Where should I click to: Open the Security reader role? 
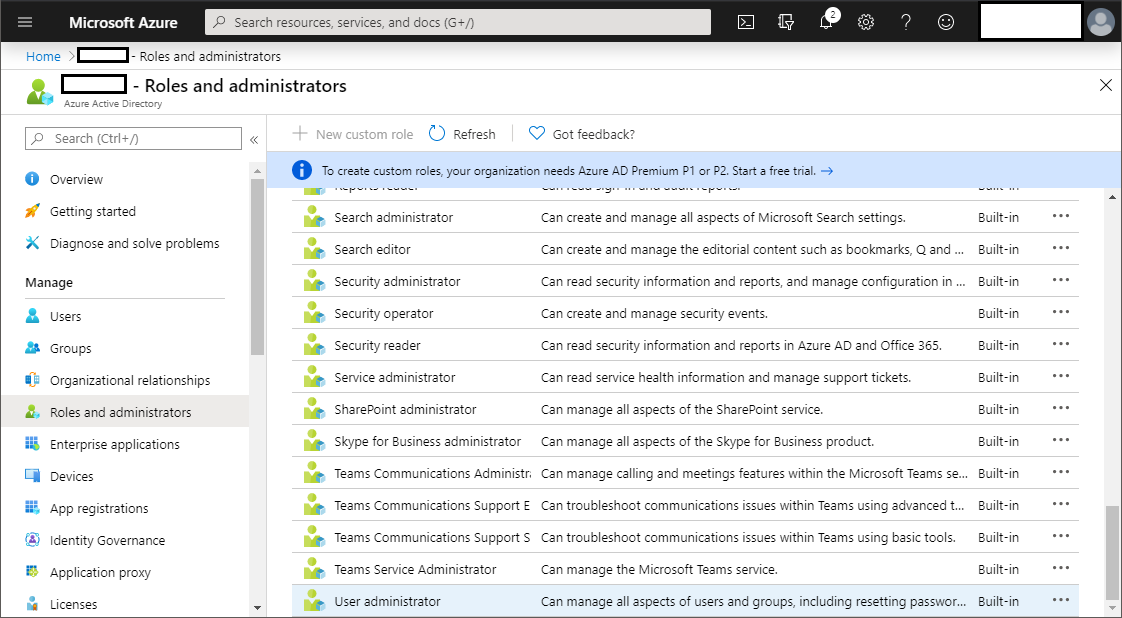click(377, 345)
